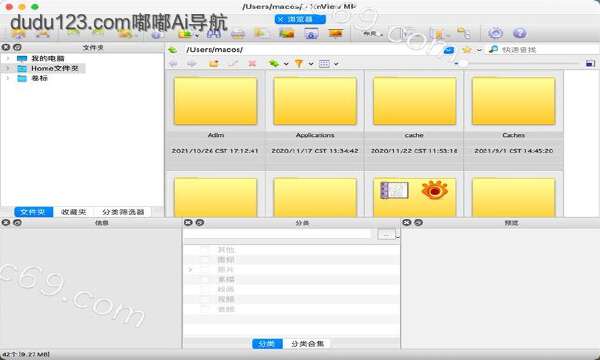Viewport: 600px width, 360px height.
Task: Check the fourth category checkbox in list
Action: 205,280
